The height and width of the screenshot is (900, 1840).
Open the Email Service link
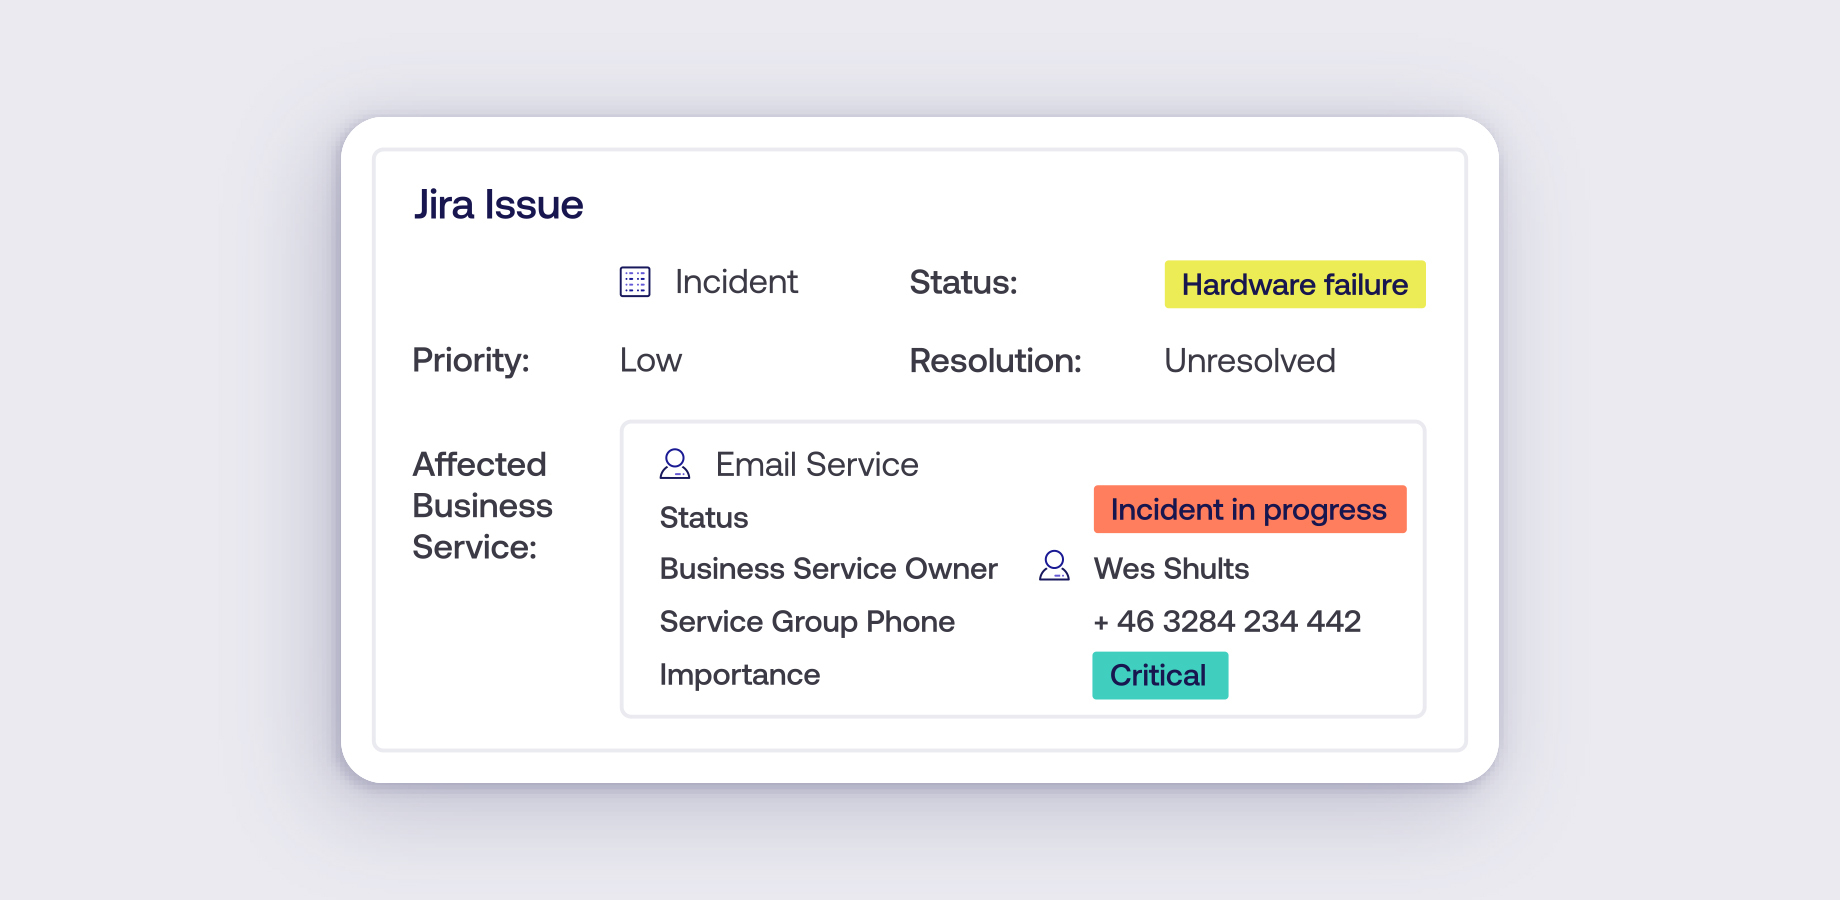pyautogui.click(x=817, y=465)
